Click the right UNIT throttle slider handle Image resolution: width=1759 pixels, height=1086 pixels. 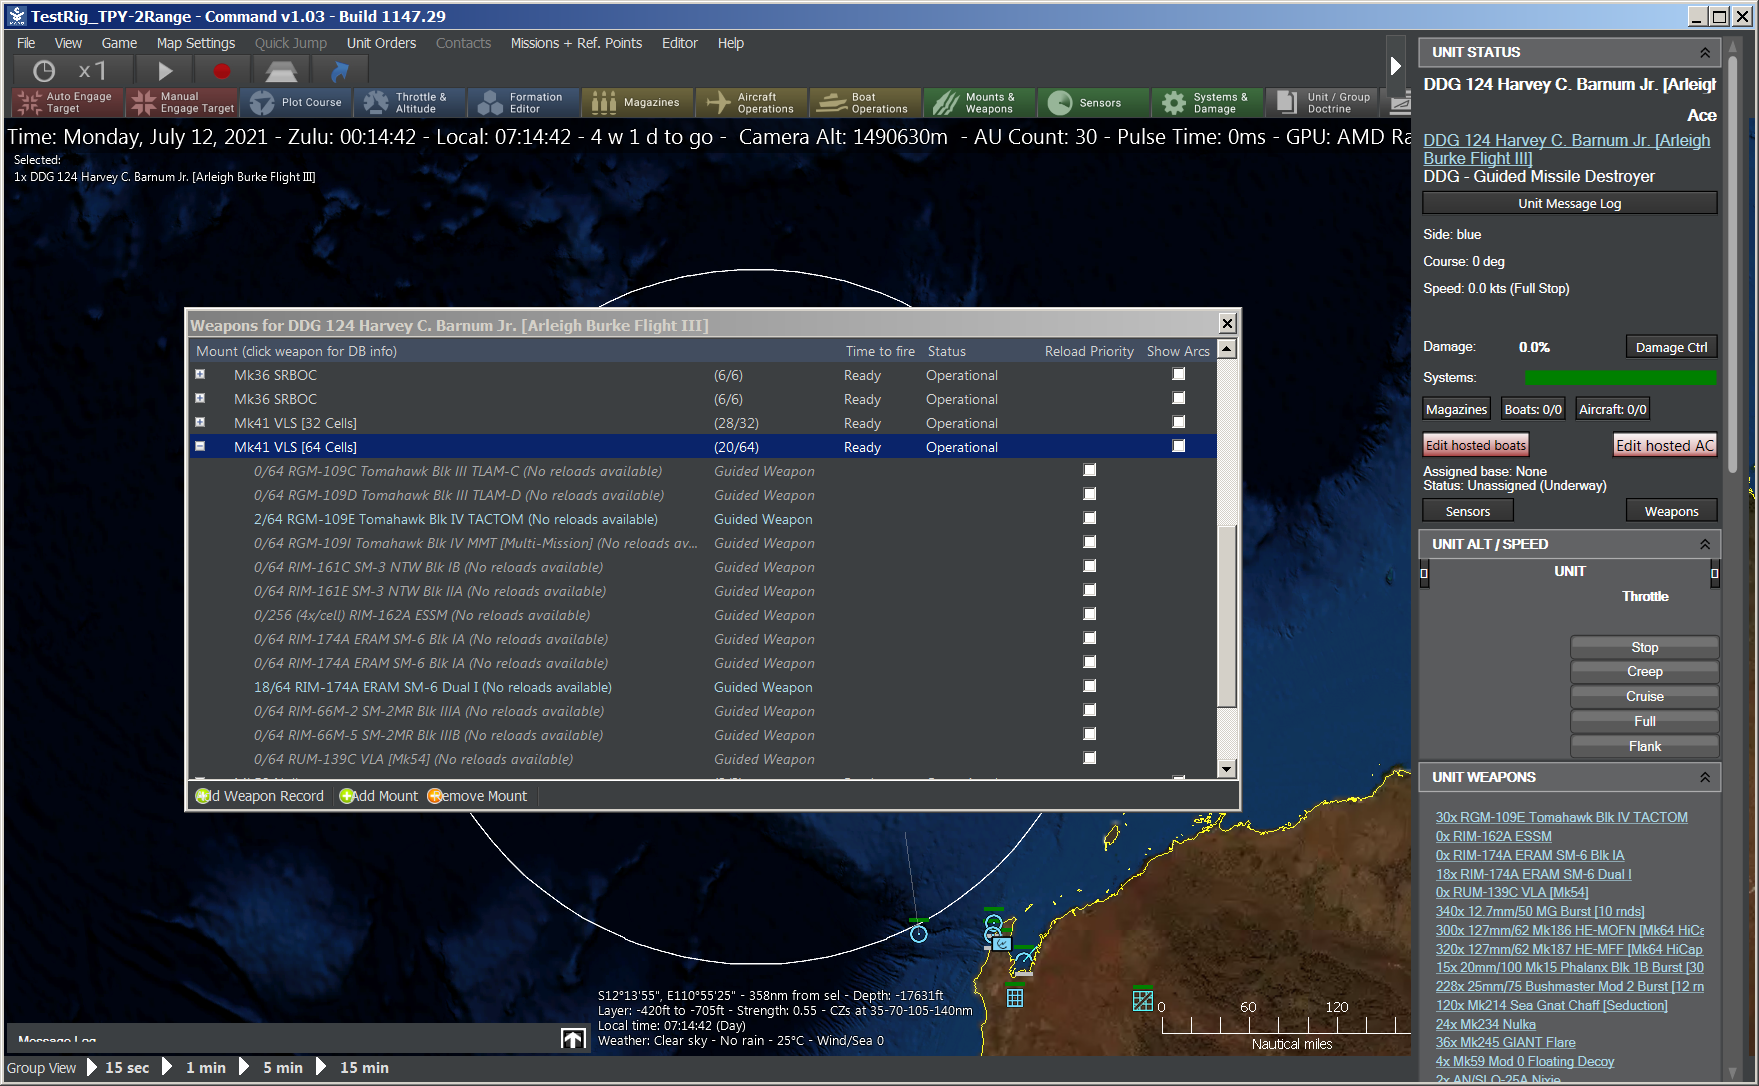(x=1714, y=573)
